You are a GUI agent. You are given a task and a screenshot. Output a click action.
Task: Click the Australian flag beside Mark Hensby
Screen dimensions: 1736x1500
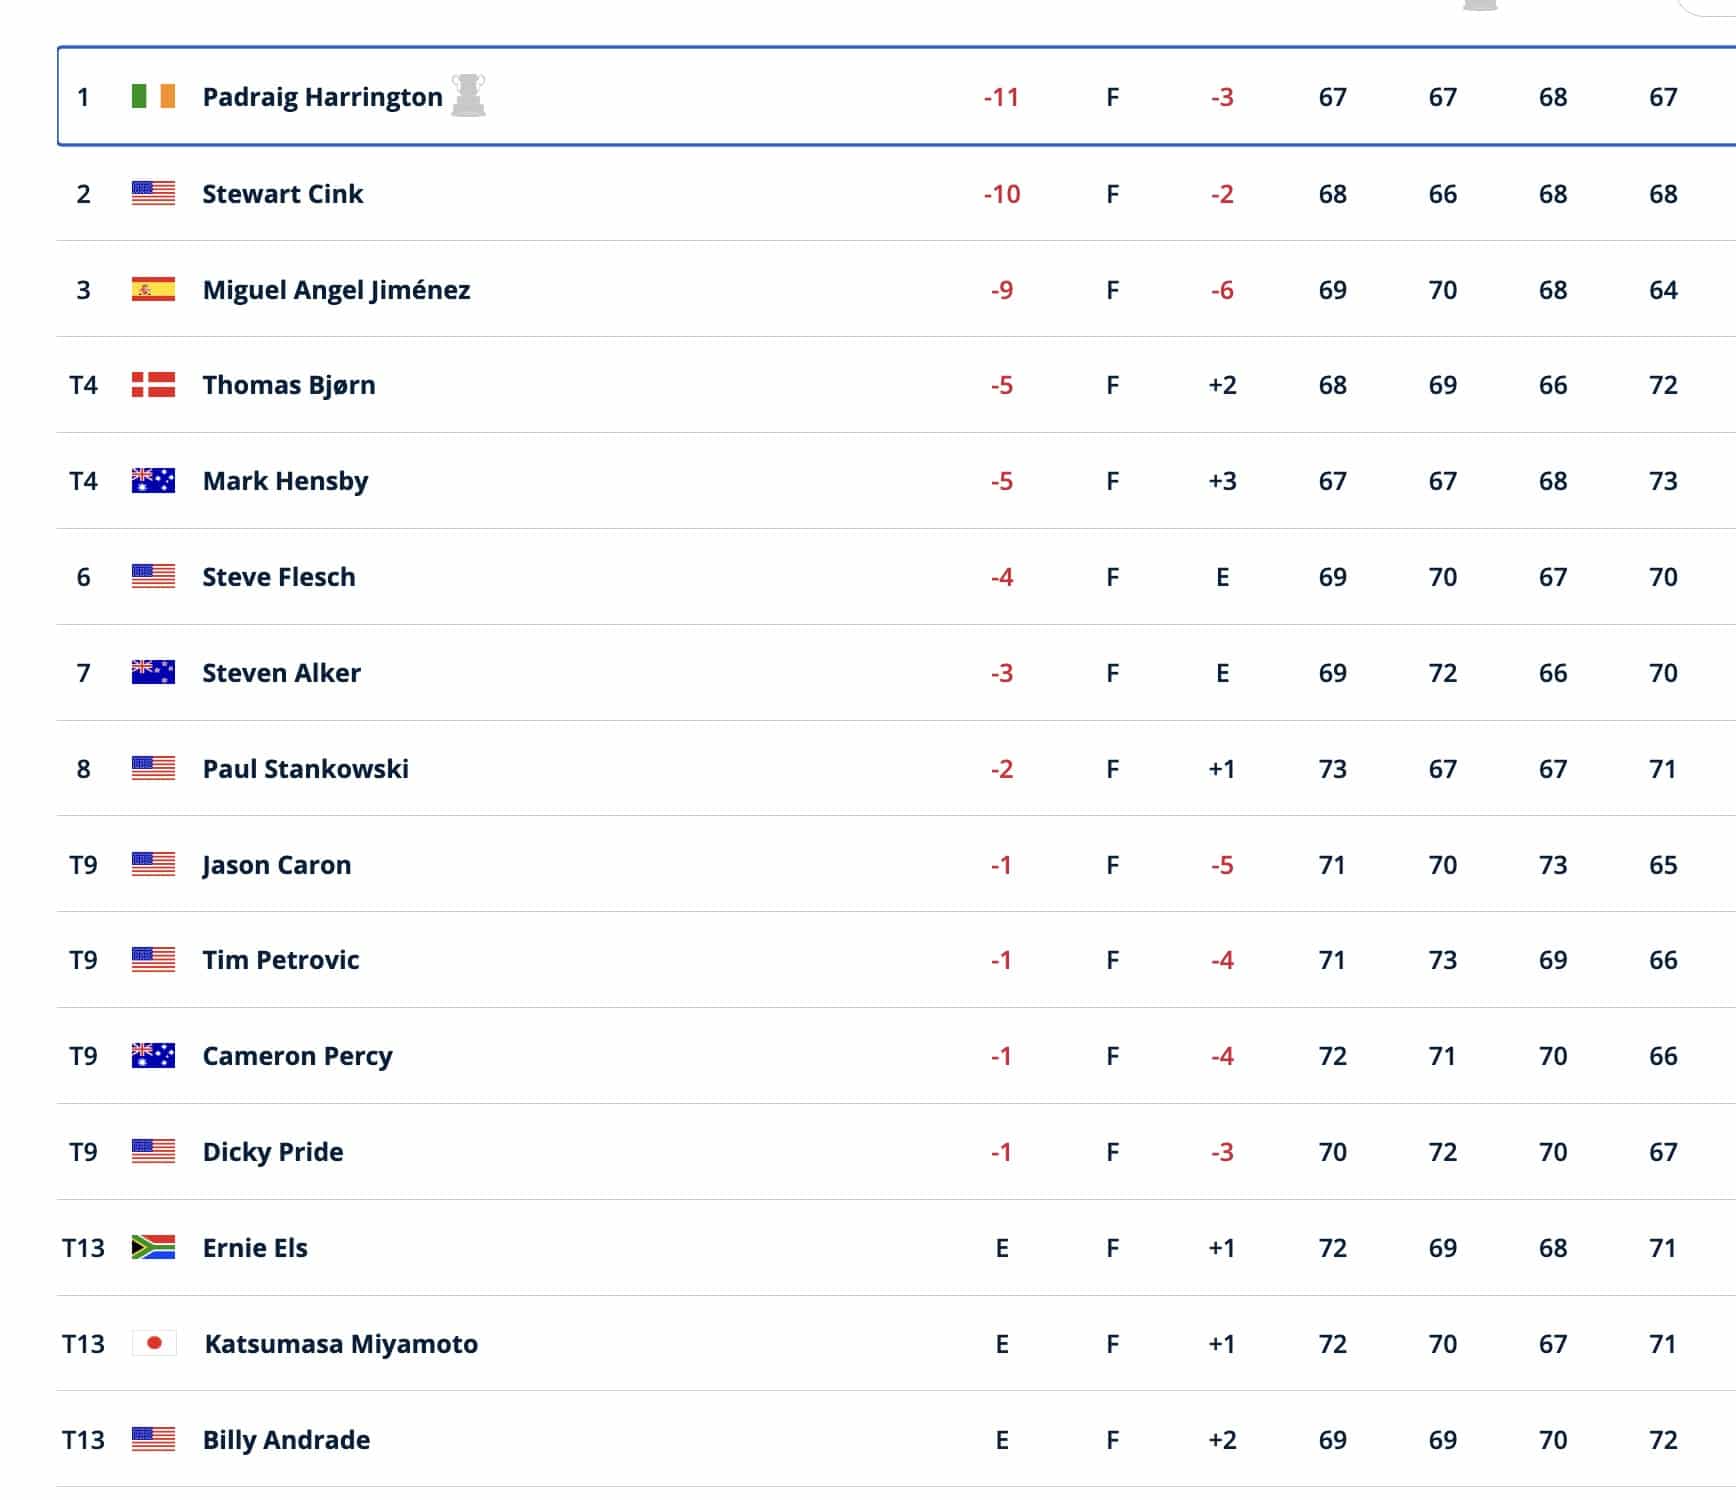click(x=153, y=481)
